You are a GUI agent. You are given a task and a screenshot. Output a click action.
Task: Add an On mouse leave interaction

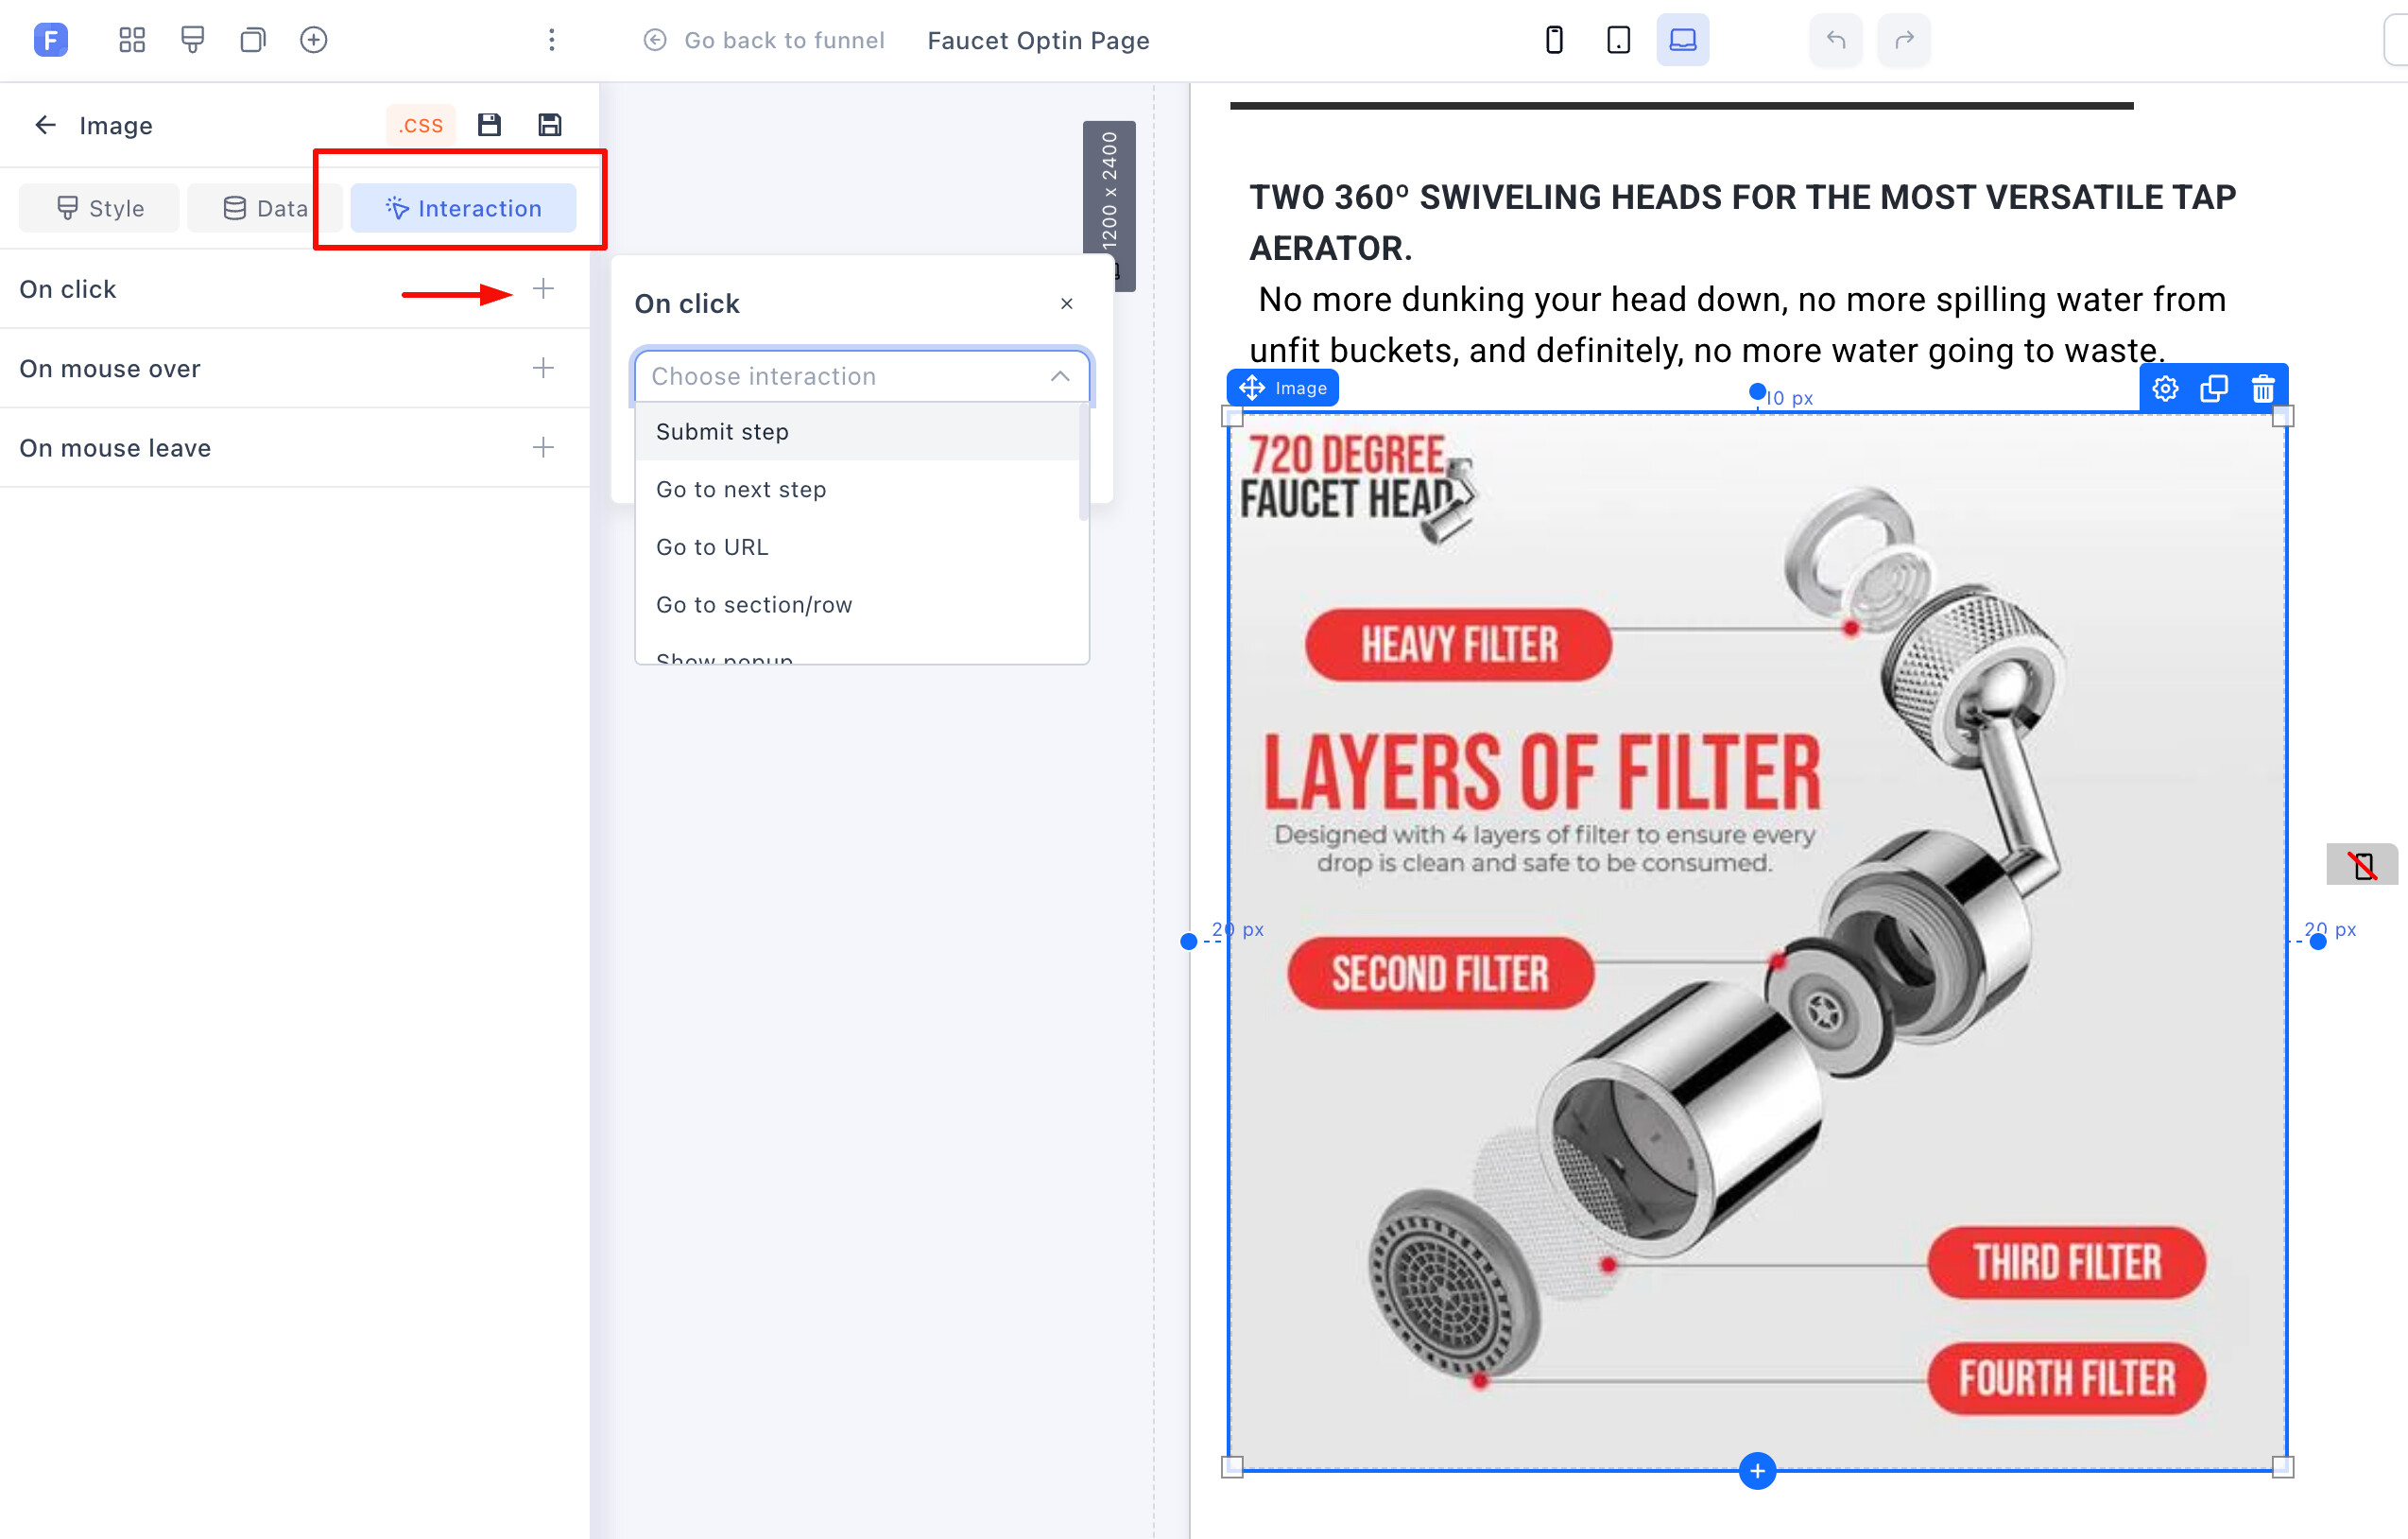tap(543, 447)
